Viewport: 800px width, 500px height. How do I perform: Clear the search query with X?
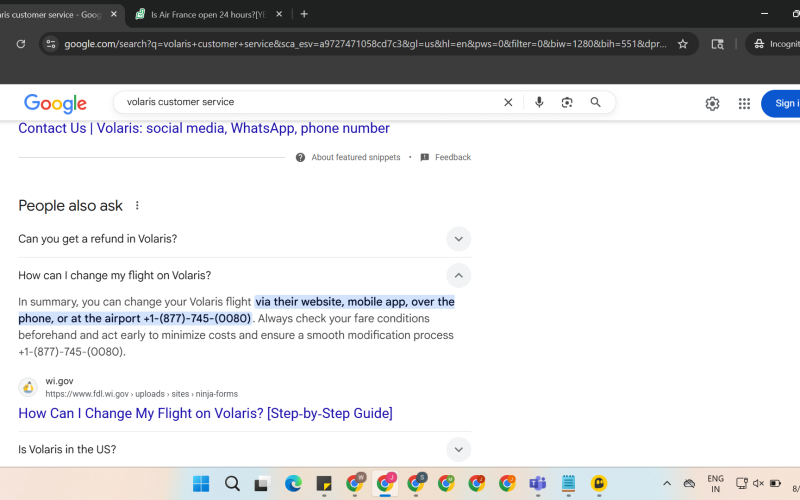point(508,103)
